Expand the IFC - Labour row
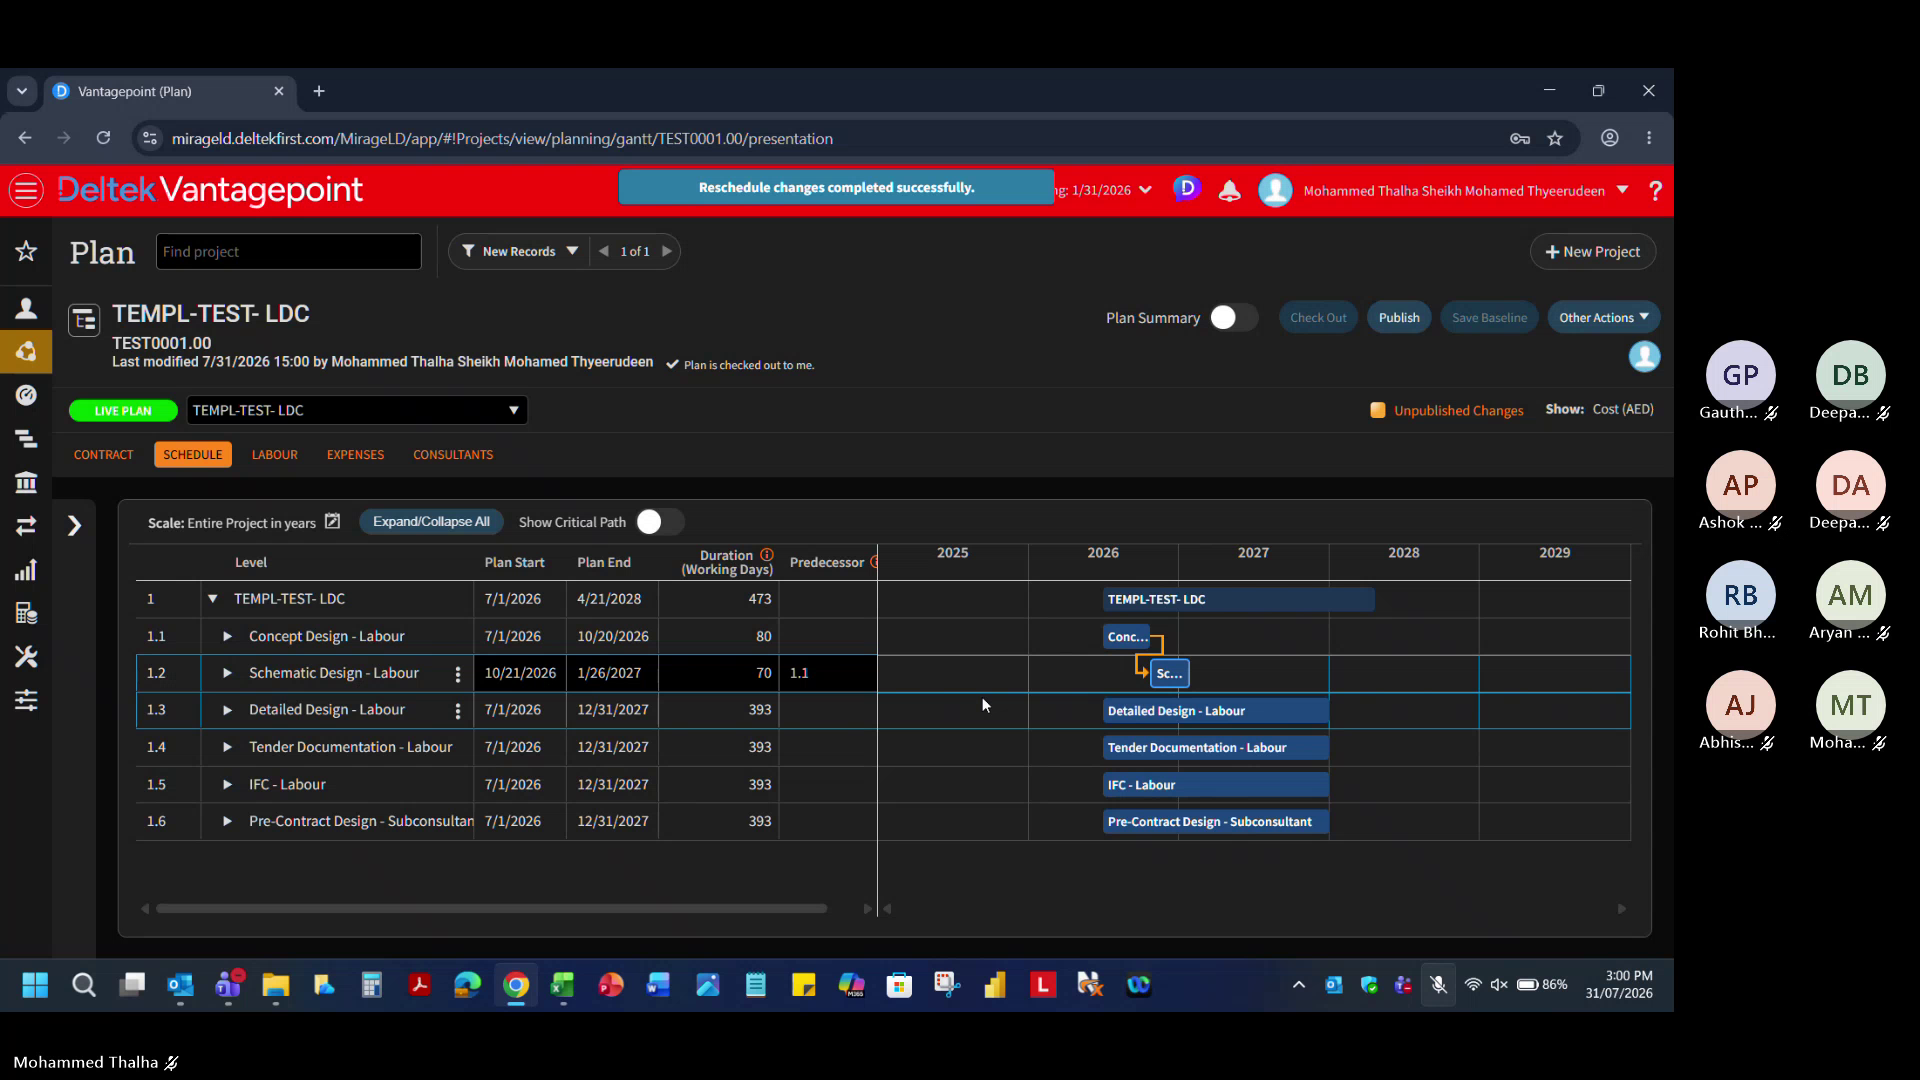Screen dimensions: 1920x1080 pos(227,785)
